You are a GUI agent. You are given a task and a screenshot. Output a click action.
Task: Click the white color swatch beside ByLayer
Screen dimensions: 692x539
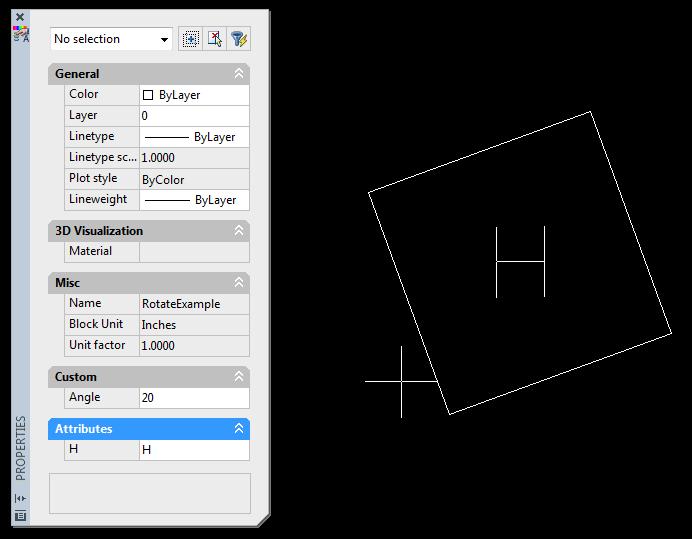tap(148, 95)
